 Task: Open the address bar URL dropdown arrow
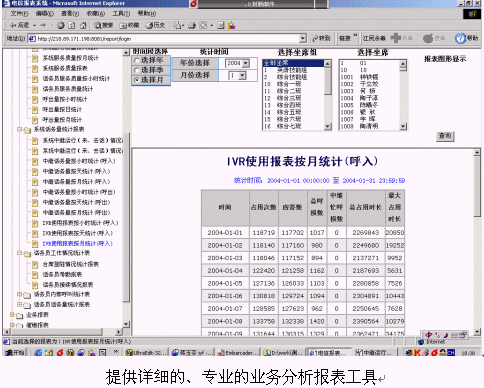[x=303, y=39]
